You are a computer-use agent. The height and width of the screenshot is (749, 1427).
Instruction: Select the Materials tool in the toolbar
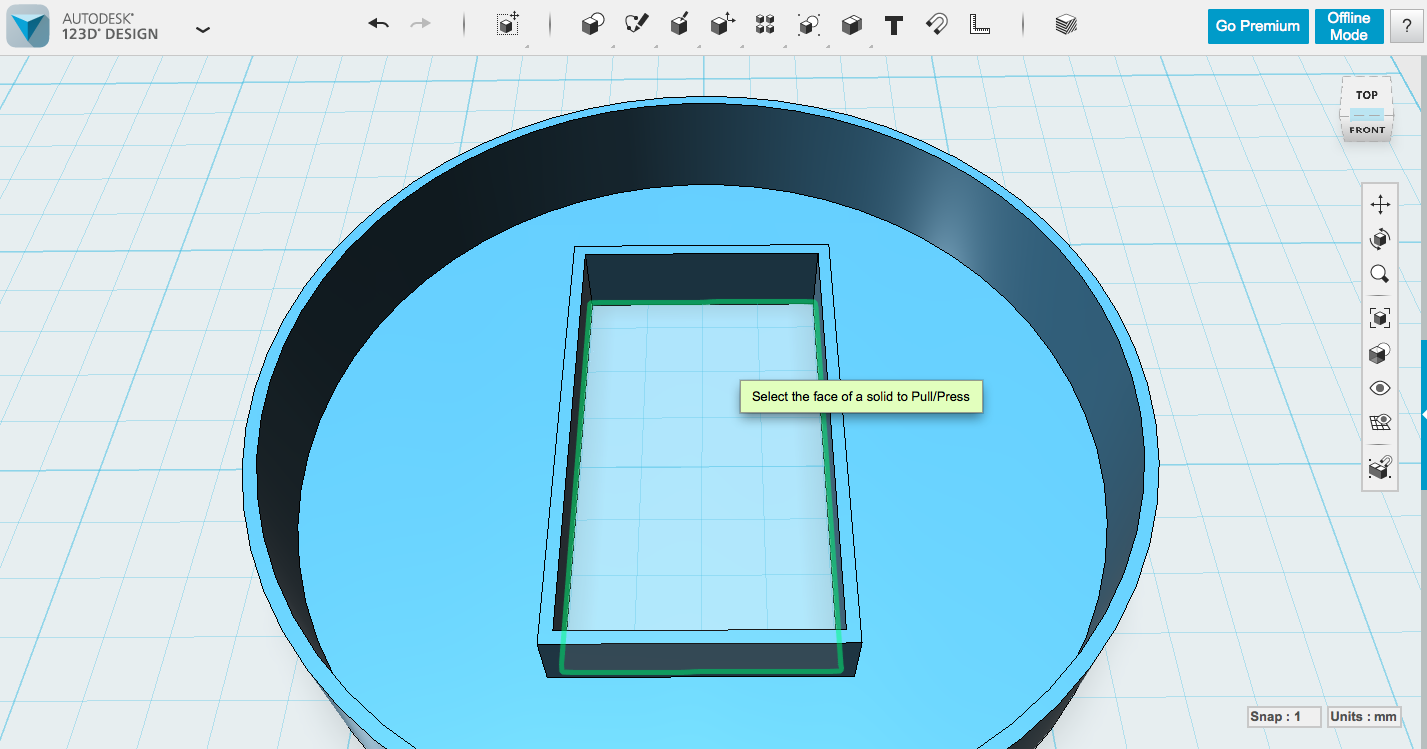coord(1064,24)
